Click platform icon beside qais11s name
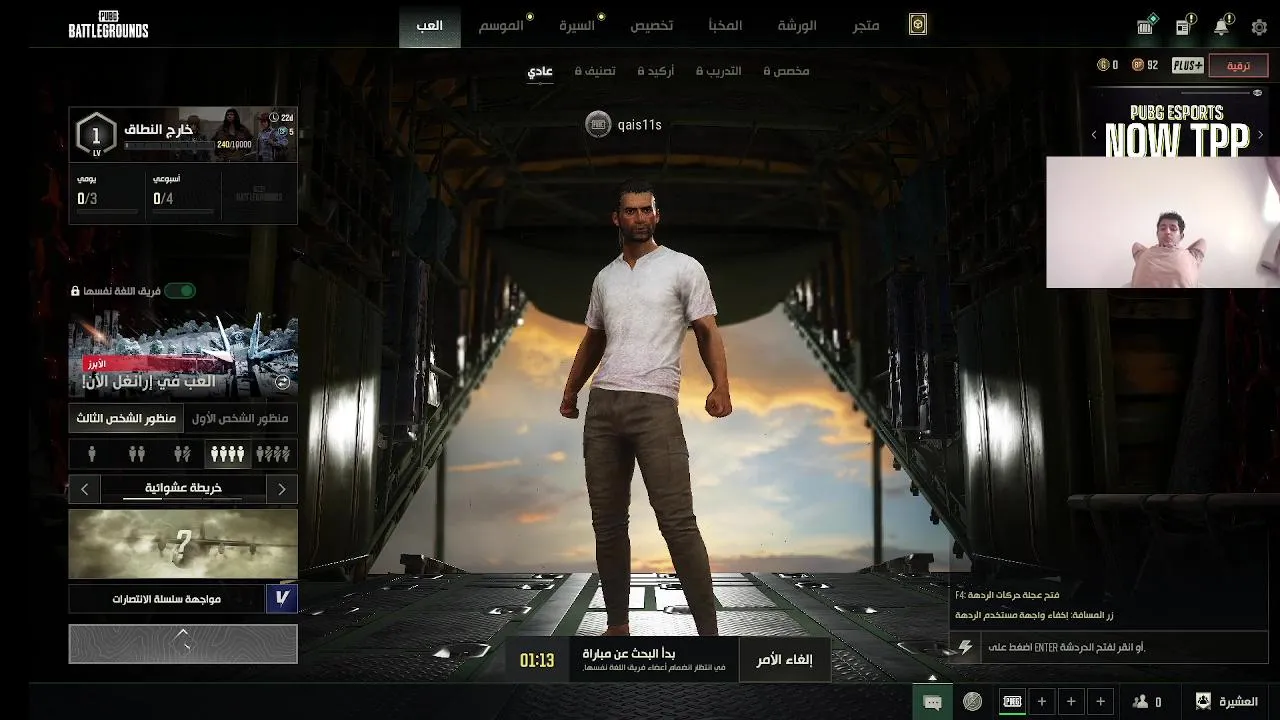 [598, 125]
